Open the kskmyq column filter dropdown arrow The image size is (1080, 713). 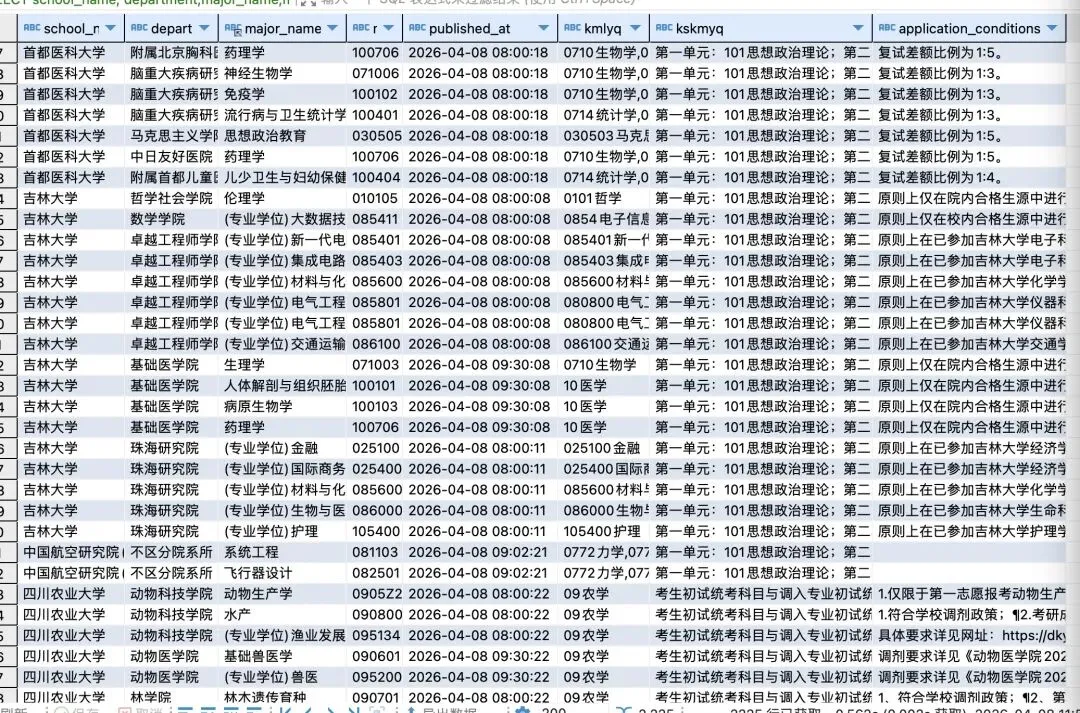pos(858,28)
